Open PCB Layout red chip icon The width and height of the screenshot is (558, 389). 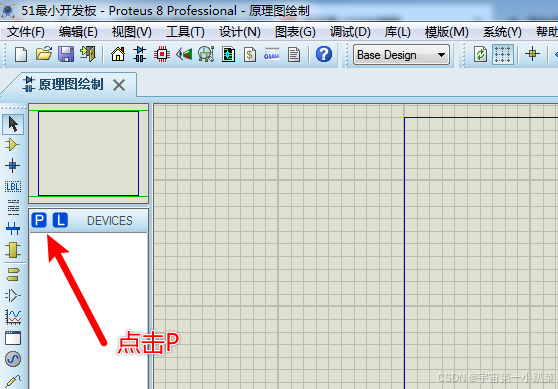coord(162,54)
